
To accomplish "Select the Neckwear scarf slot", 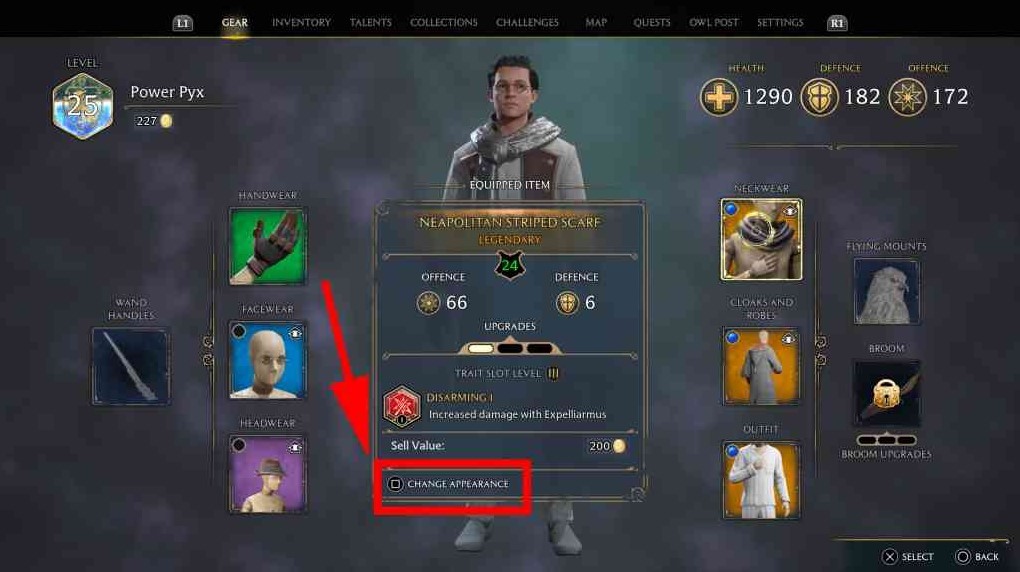I will tap(761, 239).
